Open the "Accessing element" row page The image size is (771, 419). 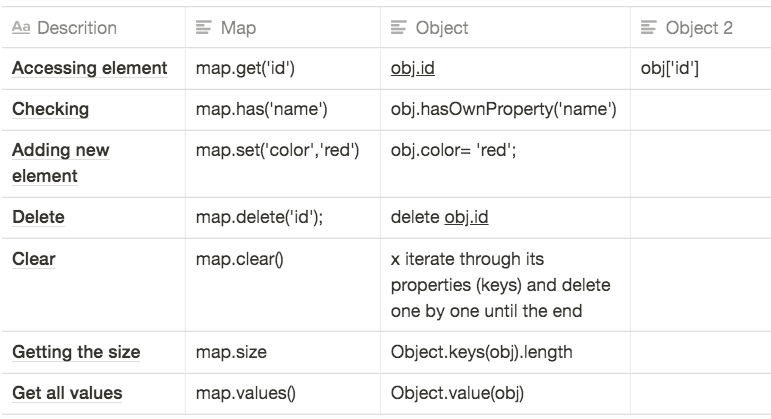tap(89, 69)
